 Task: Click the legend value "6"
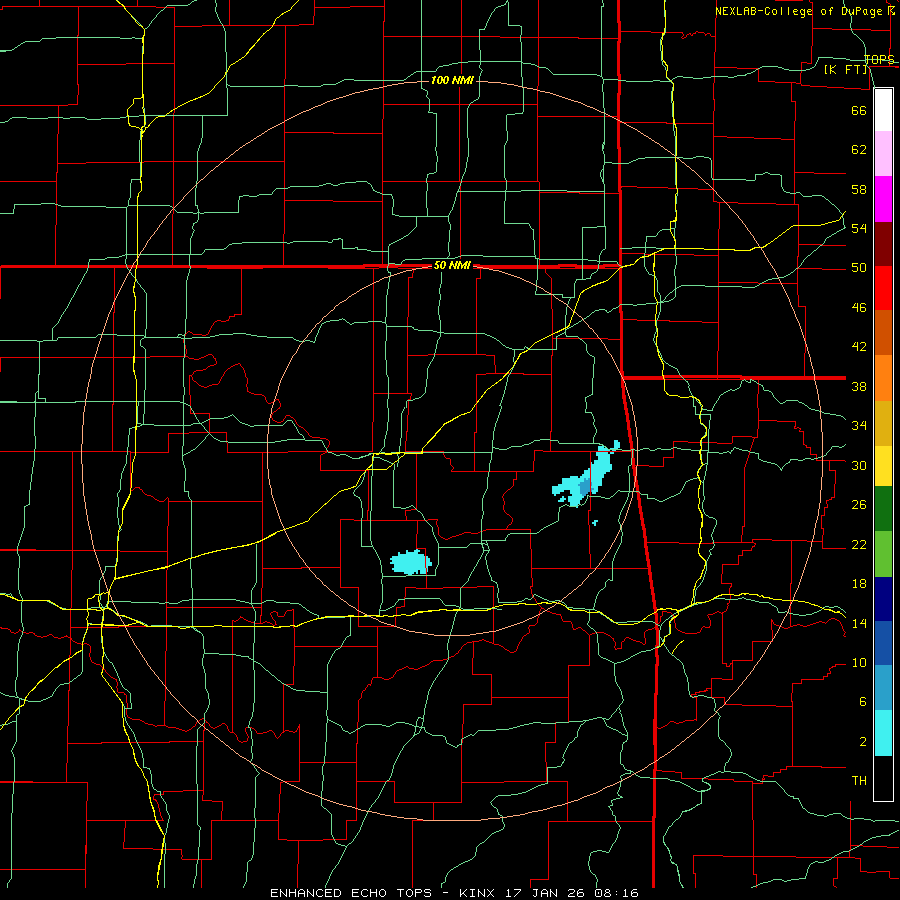click(x=862, y=701)
